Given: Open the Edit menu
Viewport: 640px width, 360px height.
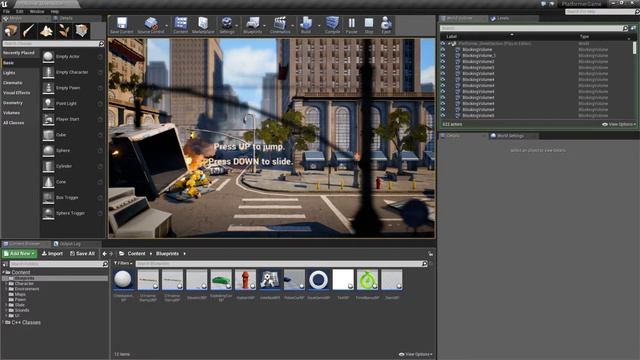Looking at the screenshot, I should point(20,11).
